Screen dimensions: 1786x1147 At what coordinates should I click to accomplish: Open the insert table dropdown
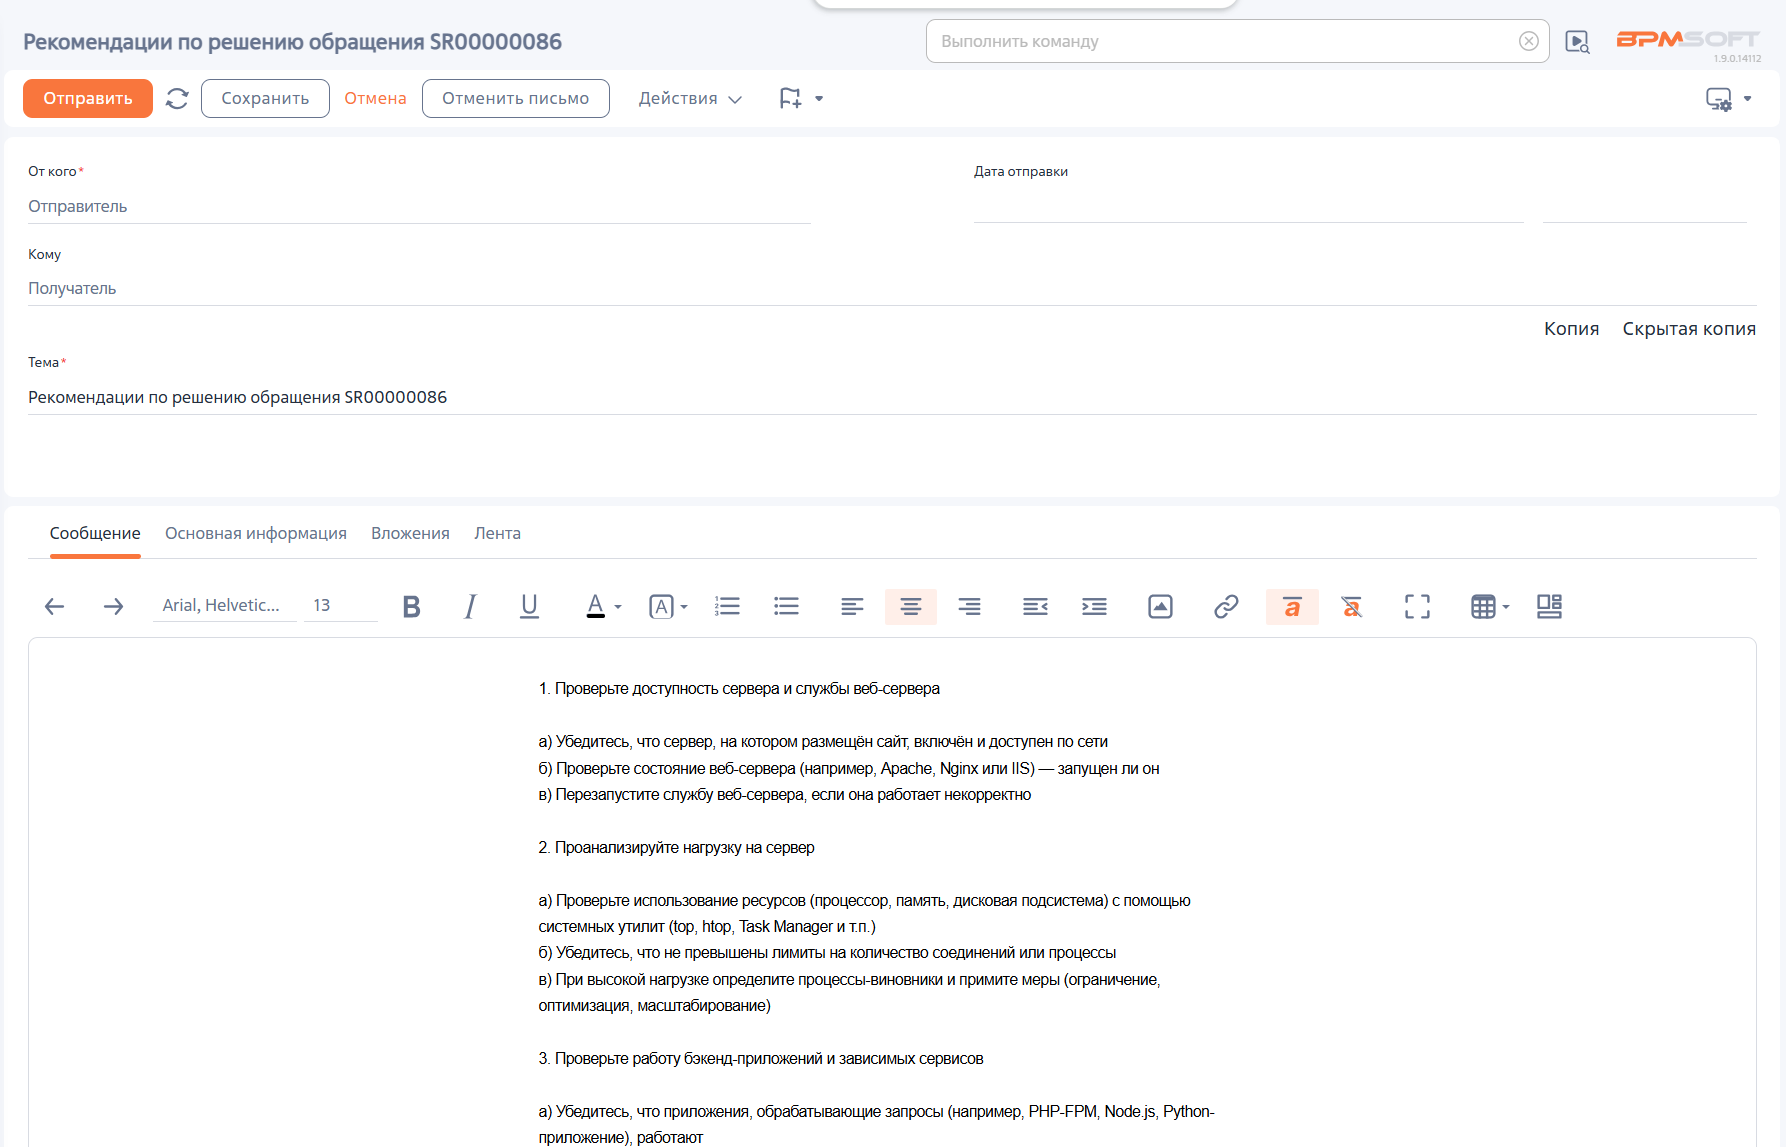pos(1489,606)
